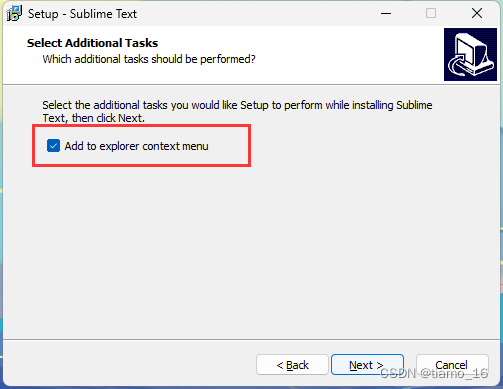This screenshot has height=389, width=503.
Task: Minimize the Setup window
Action: [x=386, y=13]
